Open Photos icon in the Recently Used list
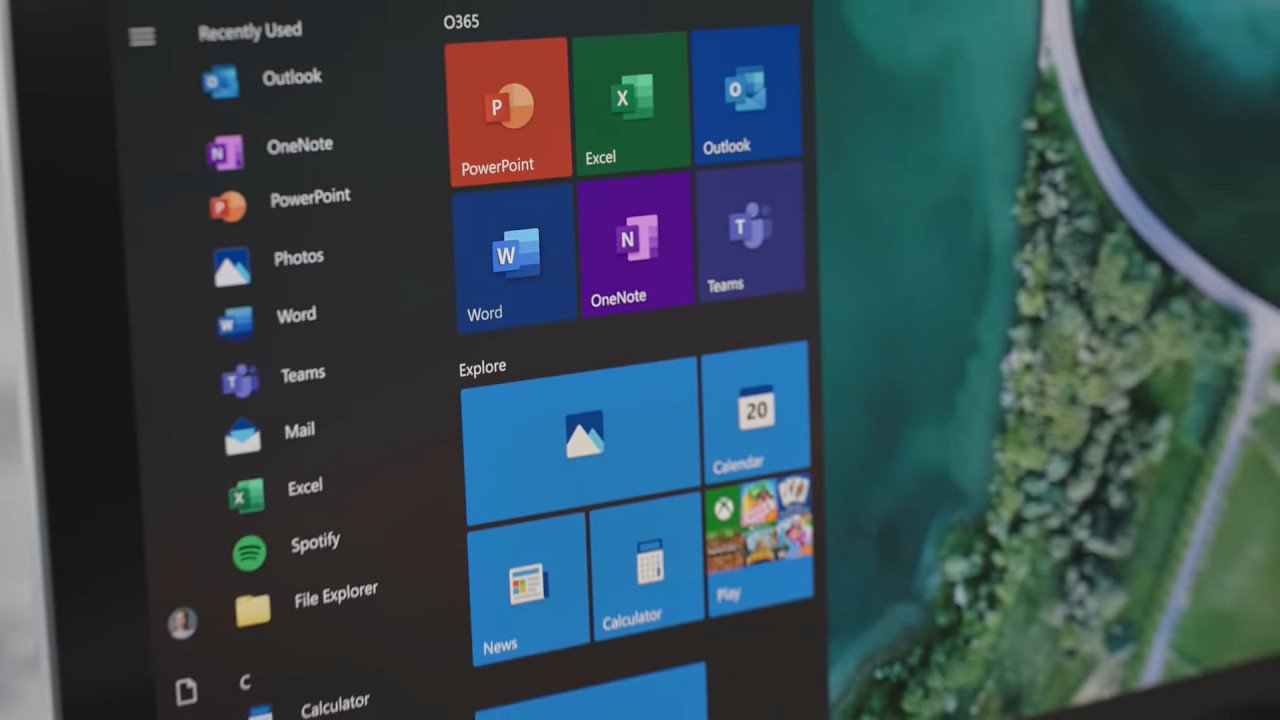Image resolution: width=1280 pixels, height=720 pixels. coord(232,267)
